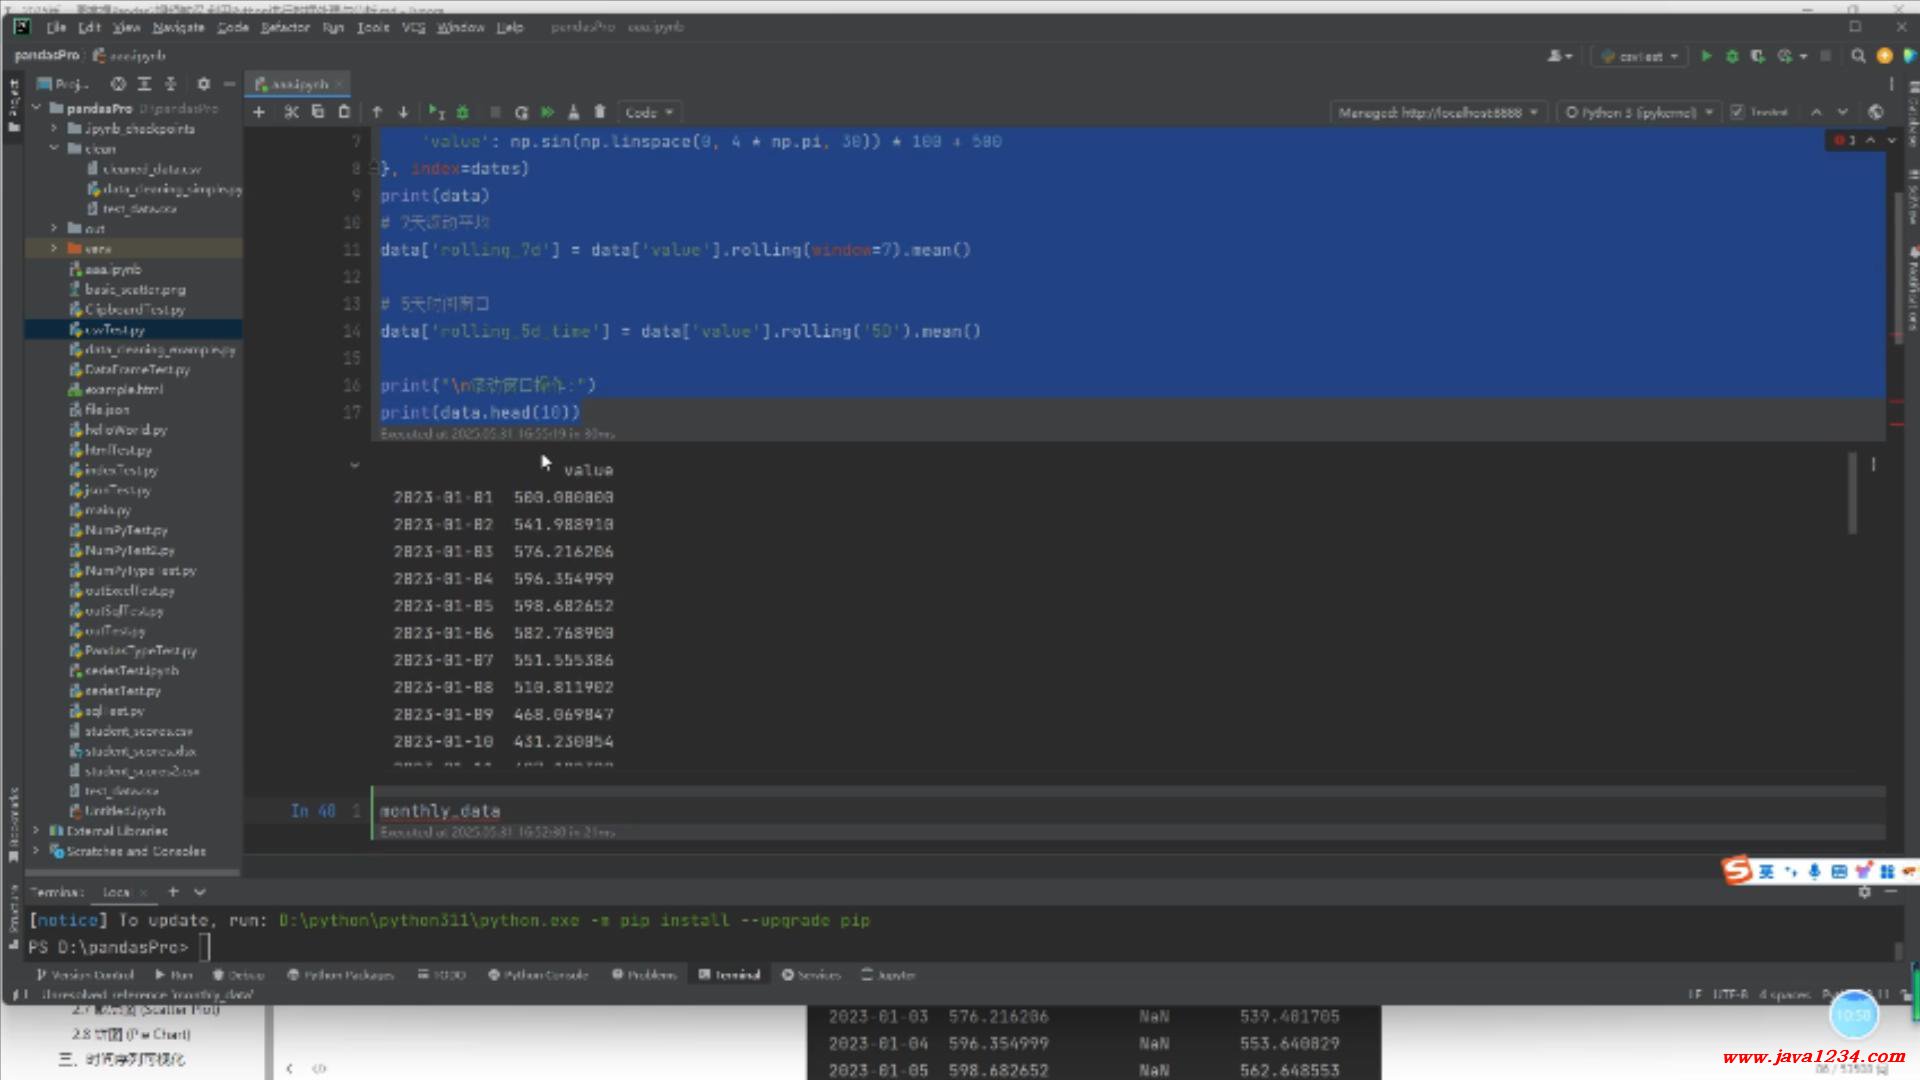Toggle the Trusted notebook checkbox
Screen dimensions: 1920x1080
(1738, 112)
